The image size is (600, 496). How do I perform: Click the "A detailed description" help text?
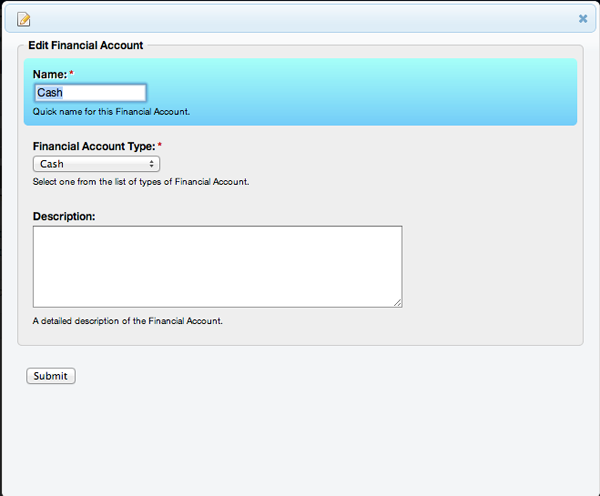click(127, 321)
